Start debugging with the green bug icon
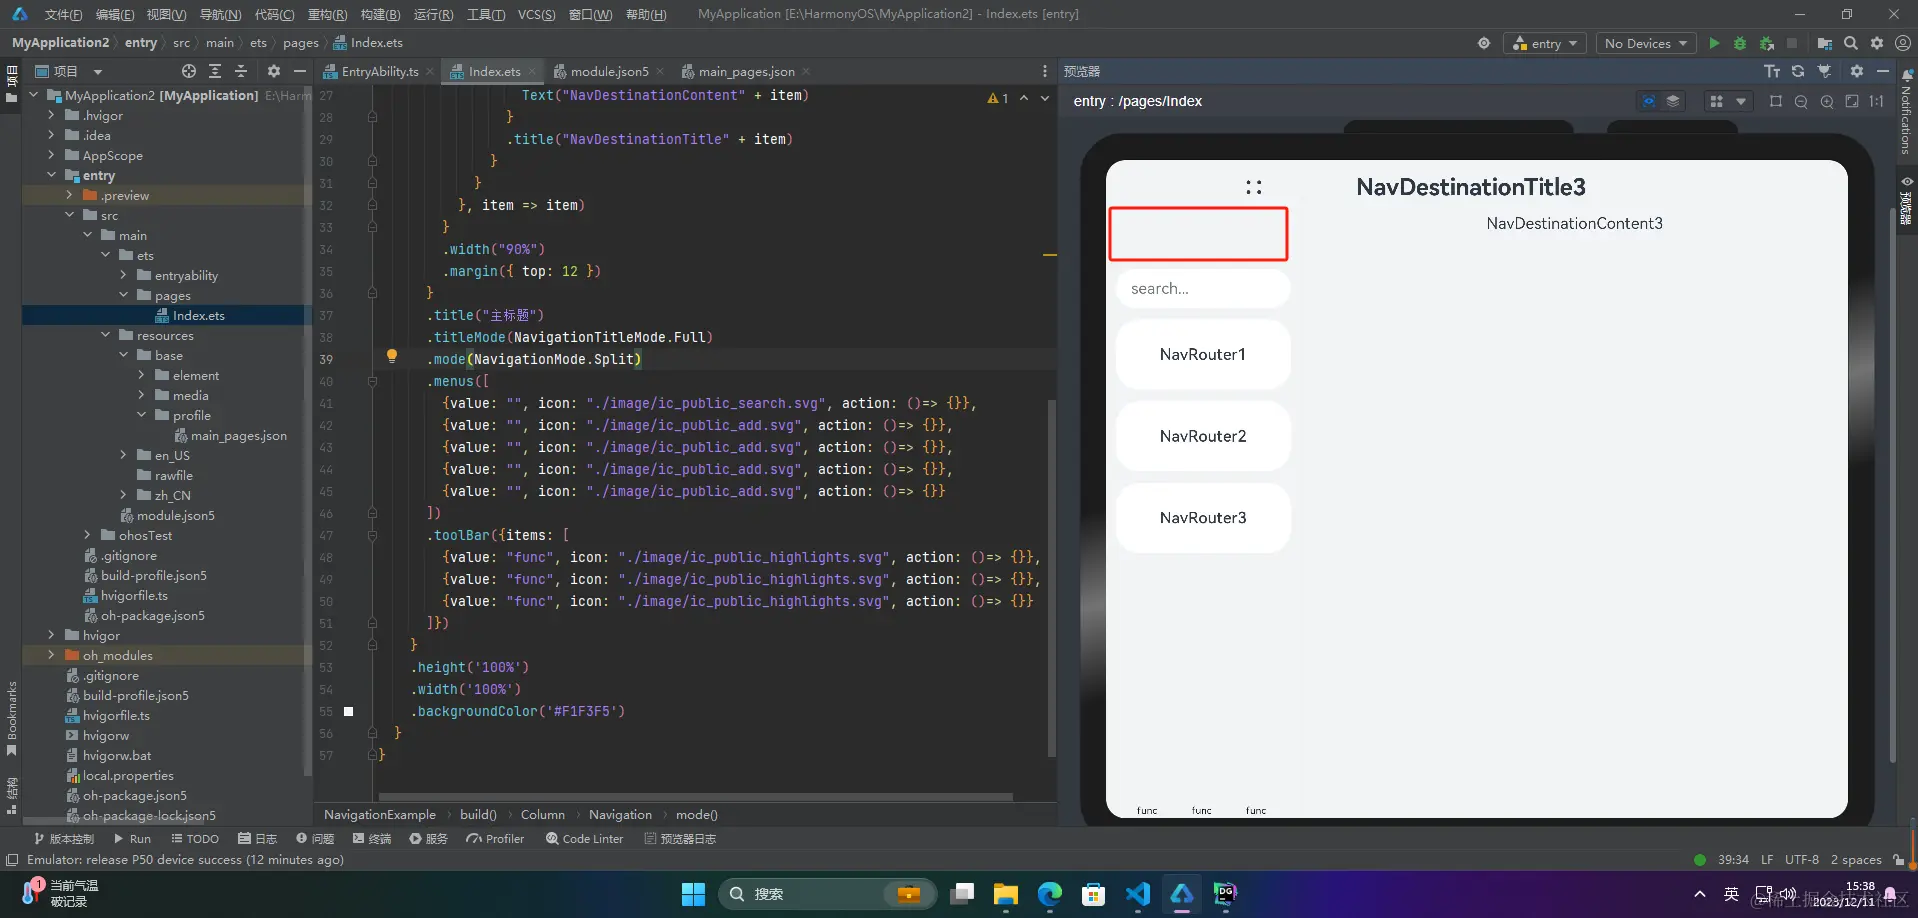Viewport: 1918px width, 918px height. pos(1740,43)
